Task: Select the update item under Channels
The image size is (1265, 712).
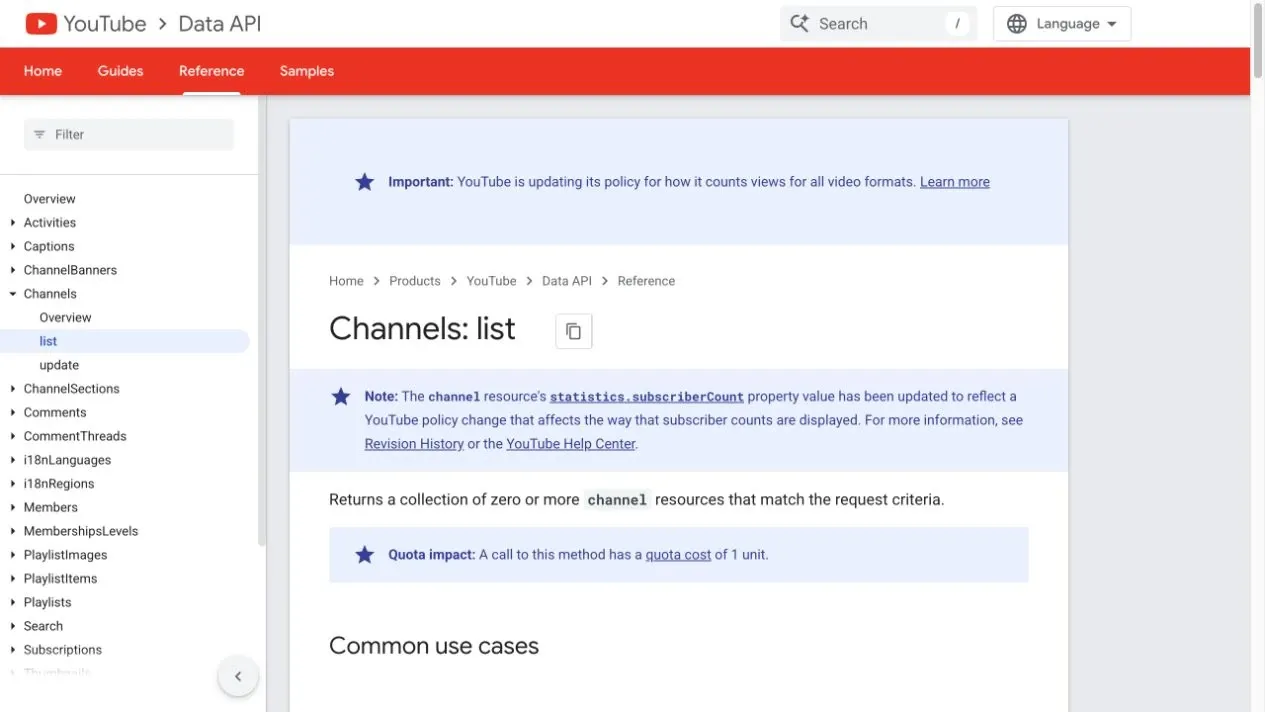Action: click(59, 366)
